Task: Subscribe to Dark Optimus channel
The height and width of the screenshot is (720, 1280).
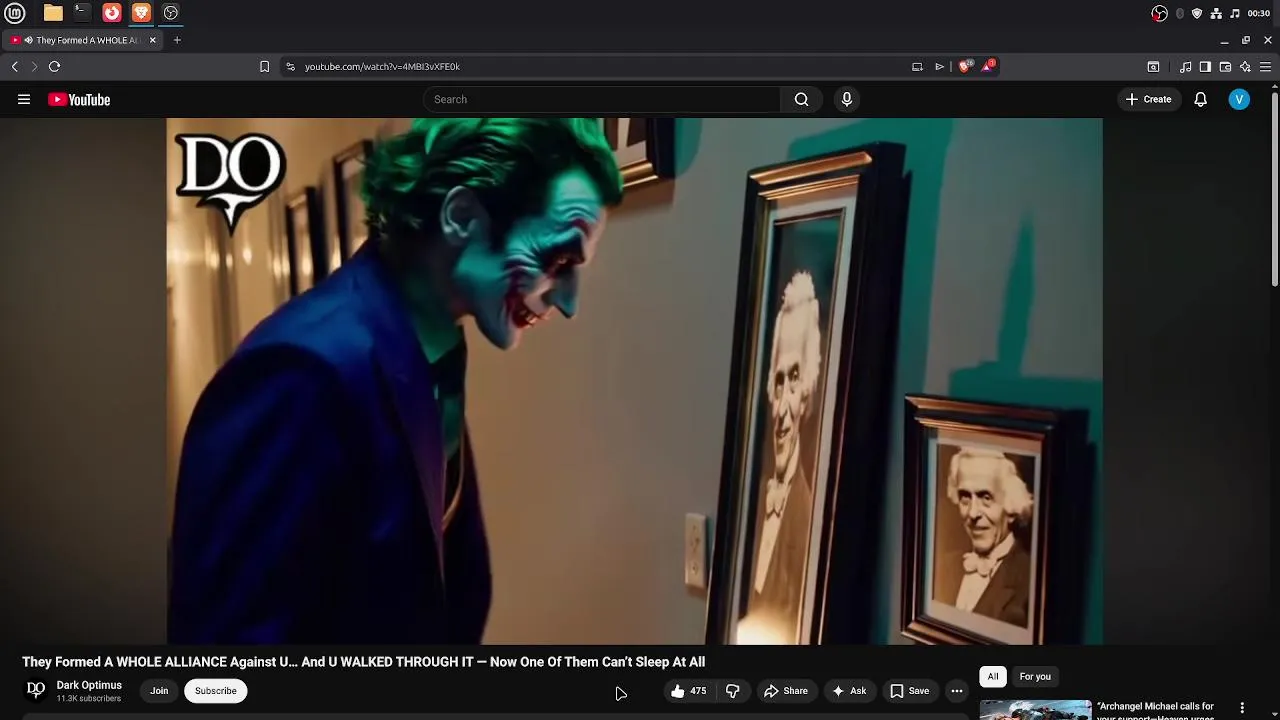Action: pos(216,691)
